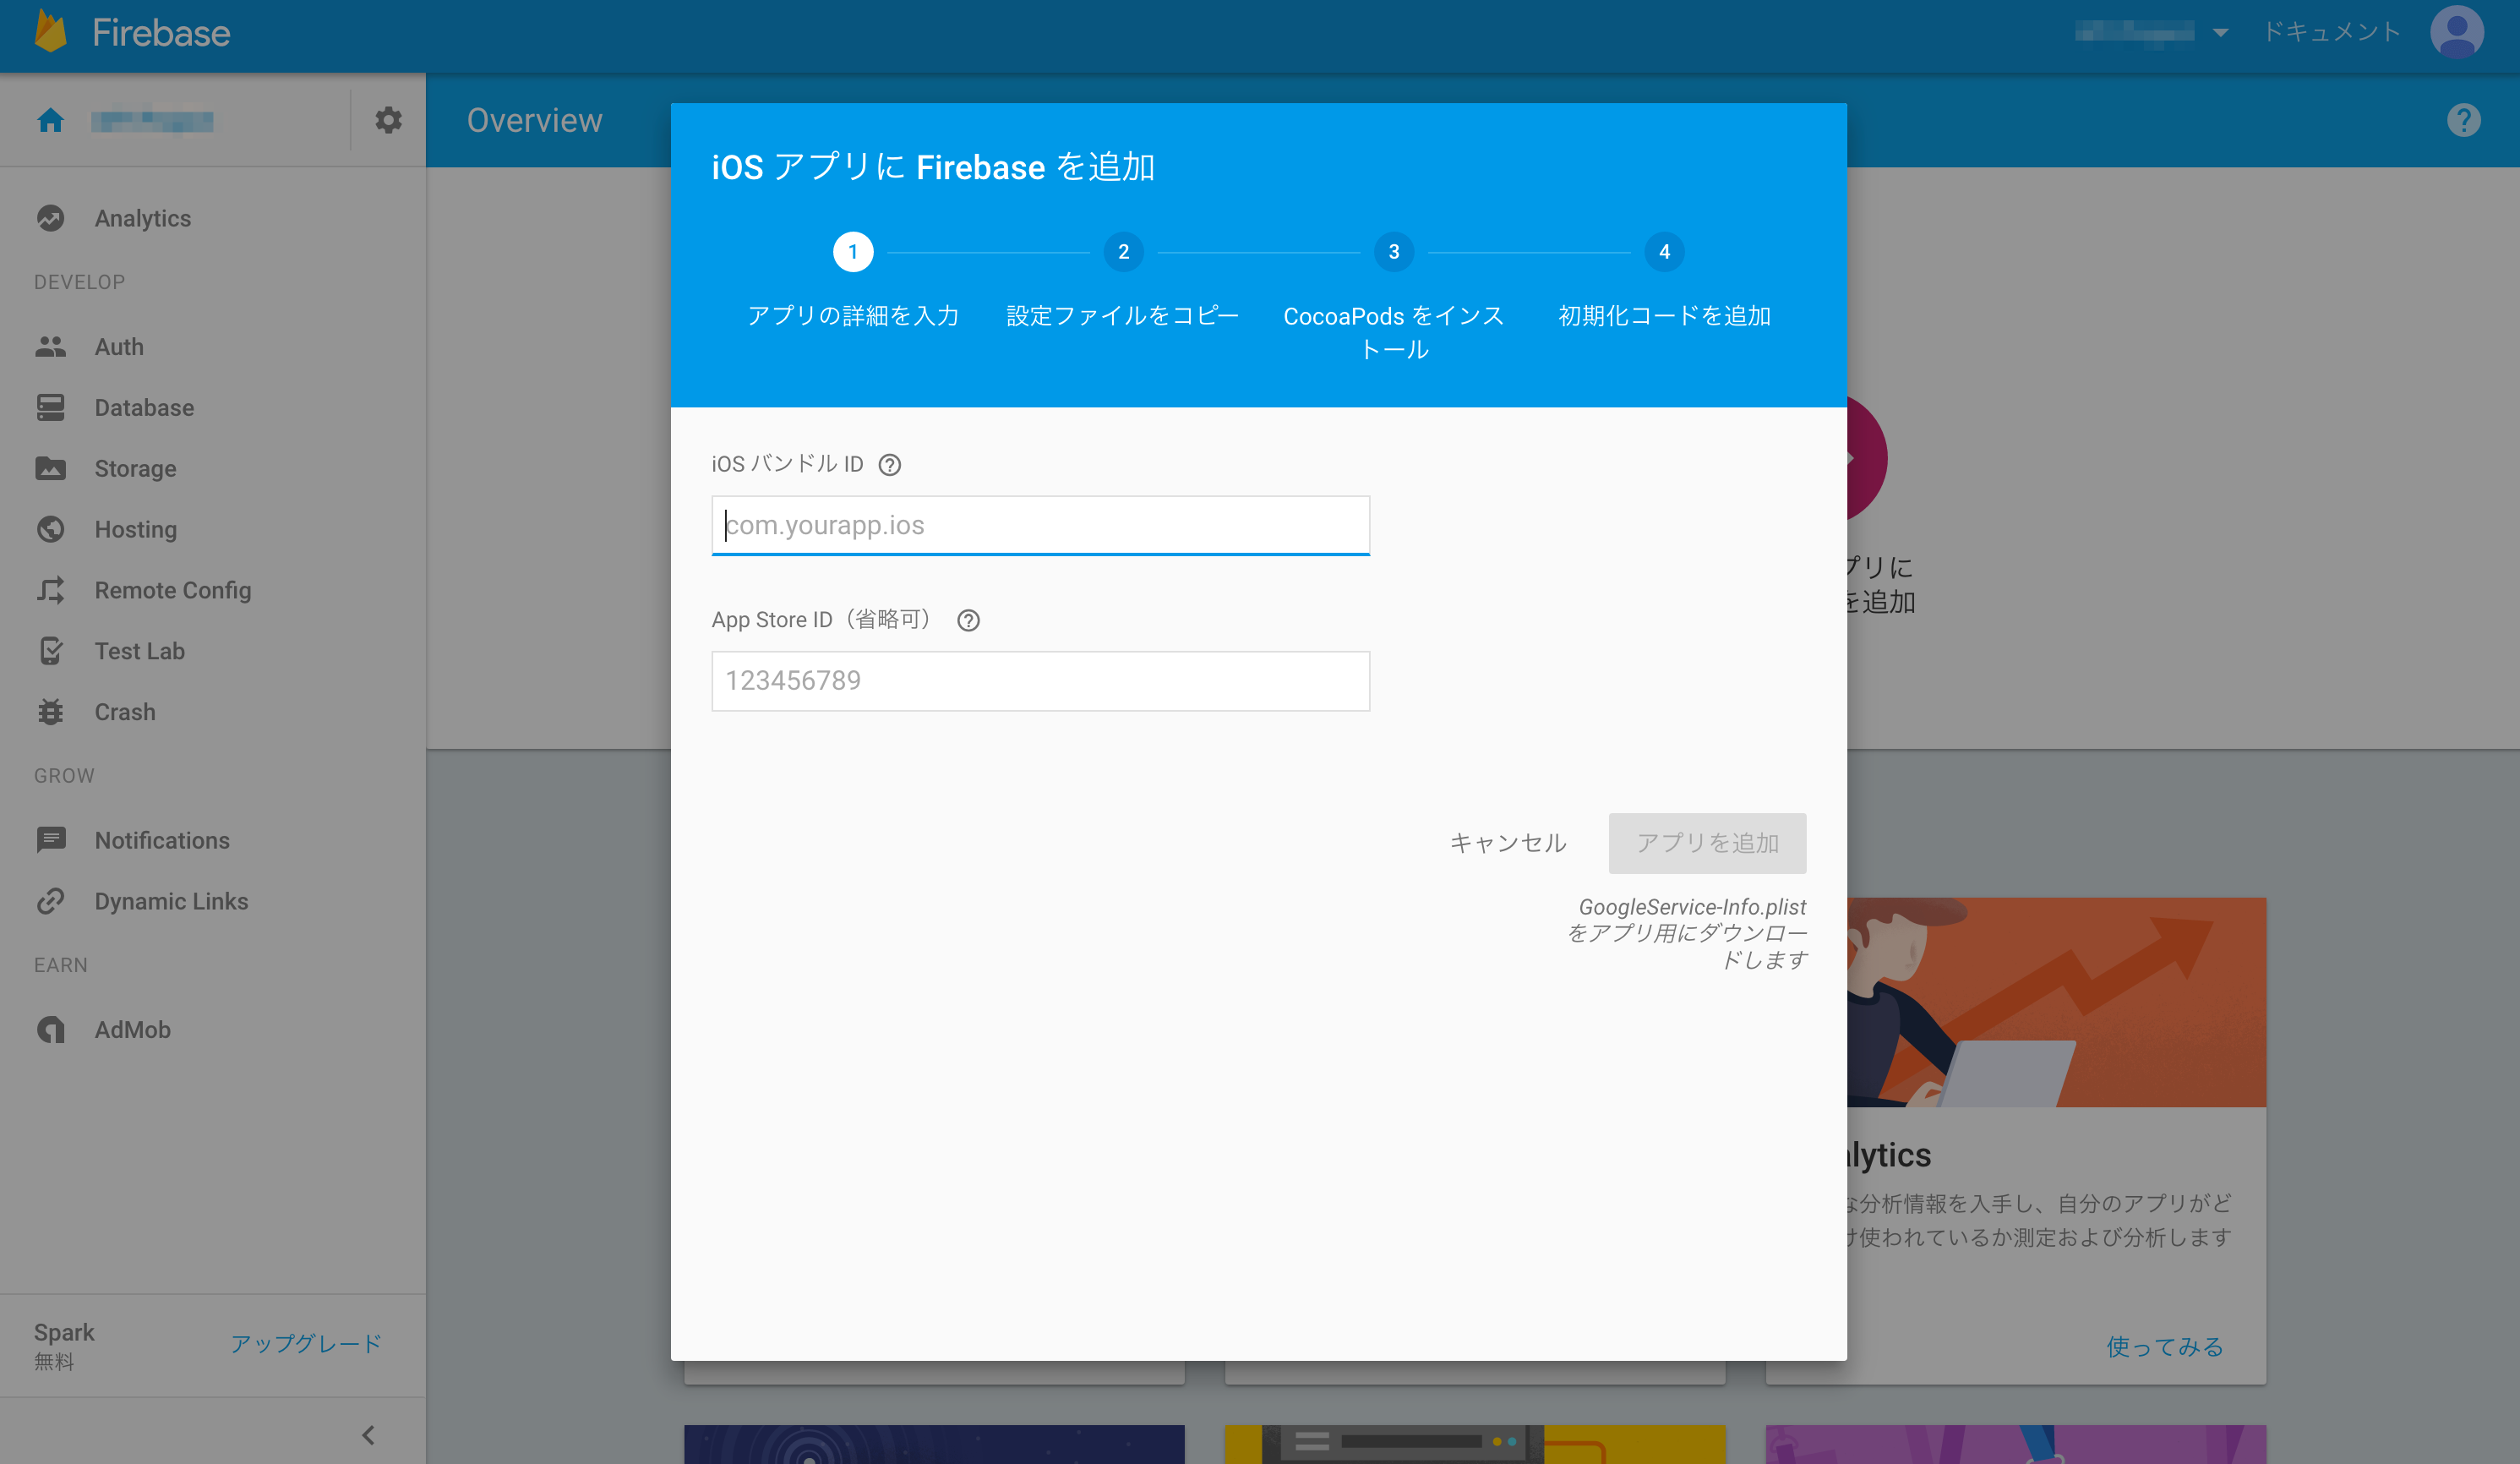Collapse the sidebar with the chevron
Screen dimensions: 2520x1464
pos(368,1435)
